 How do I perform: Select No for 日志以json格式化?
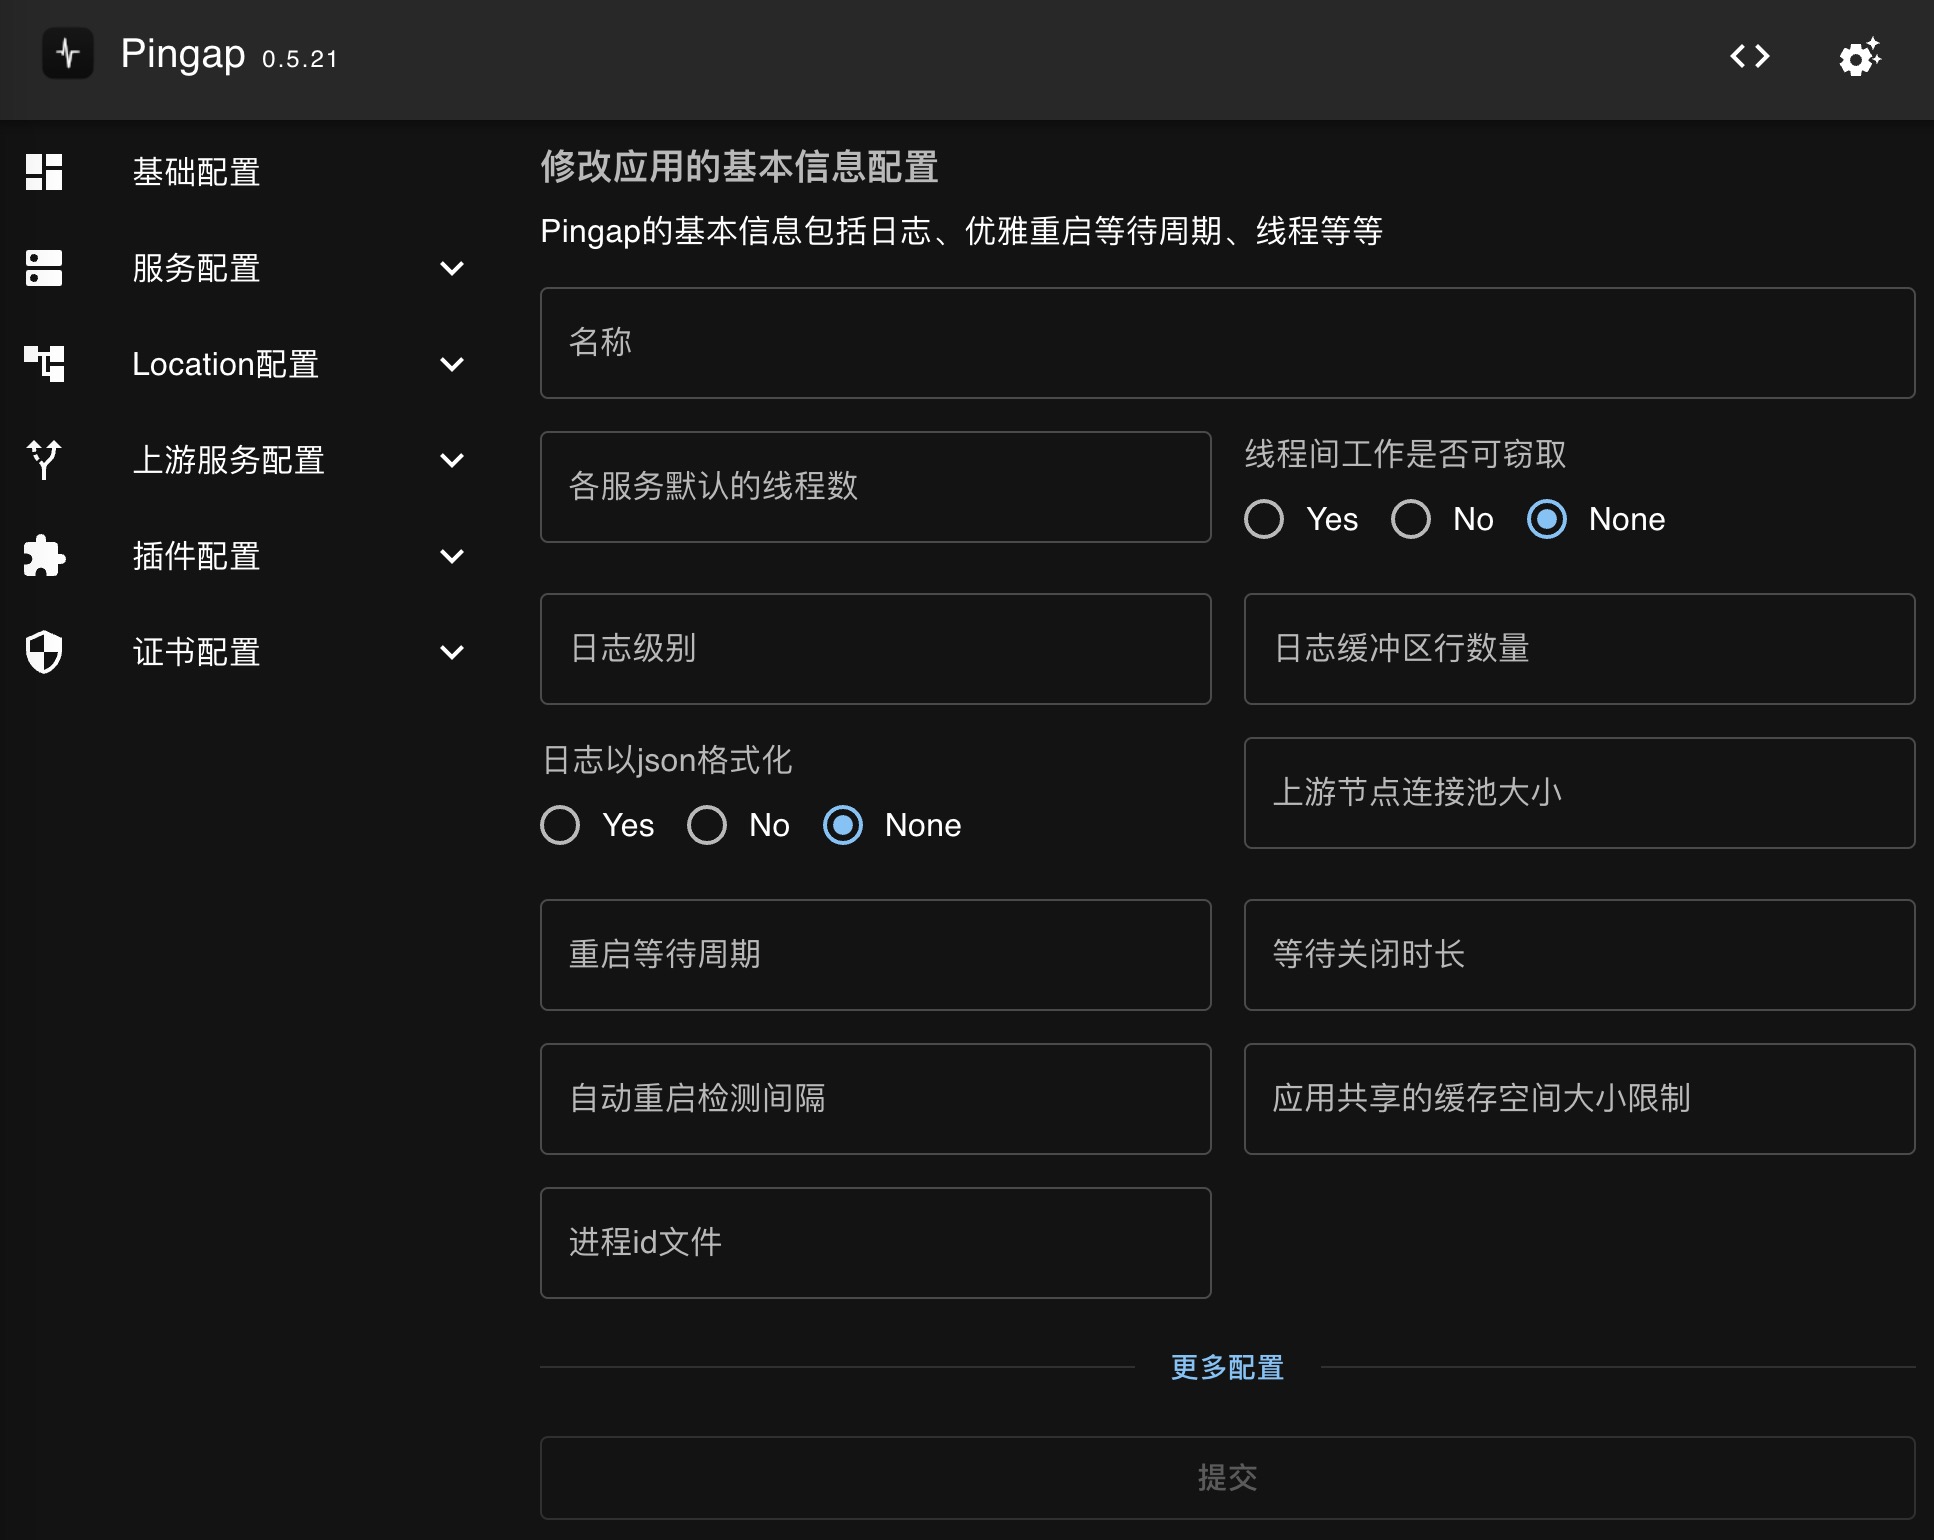pos(707,825)
